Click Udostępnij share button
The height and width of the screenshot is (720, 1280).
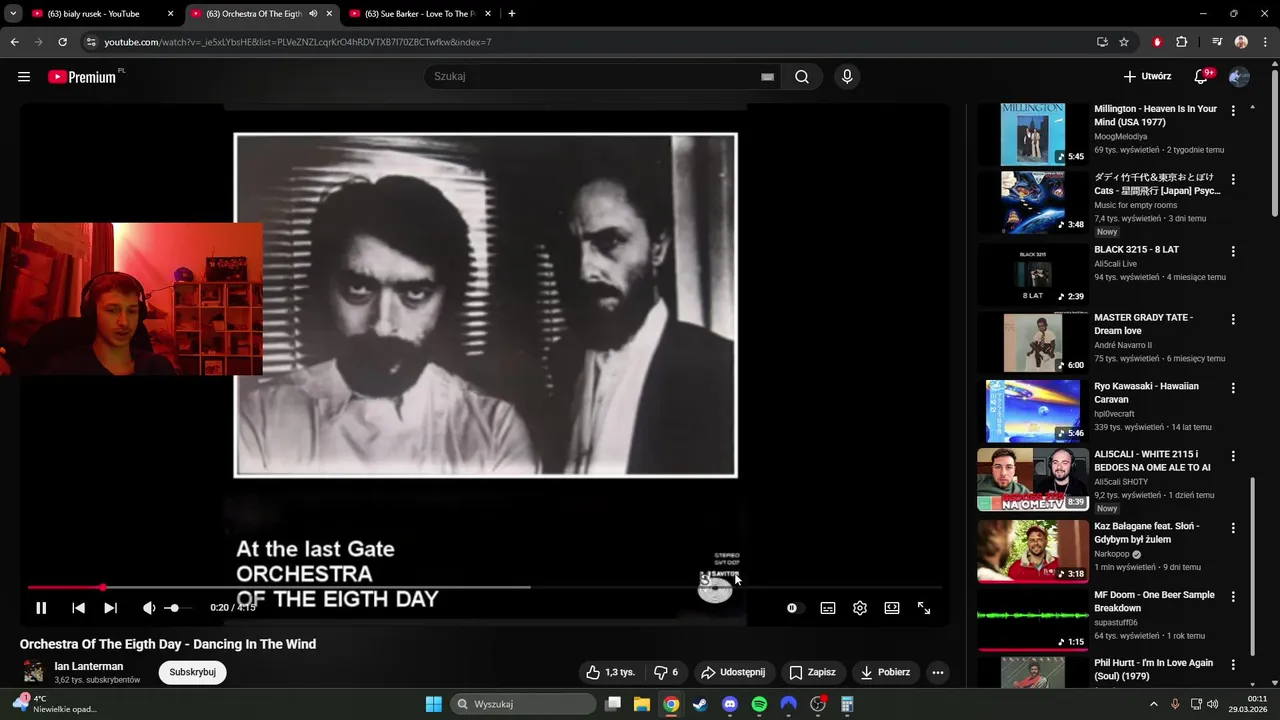733,672
